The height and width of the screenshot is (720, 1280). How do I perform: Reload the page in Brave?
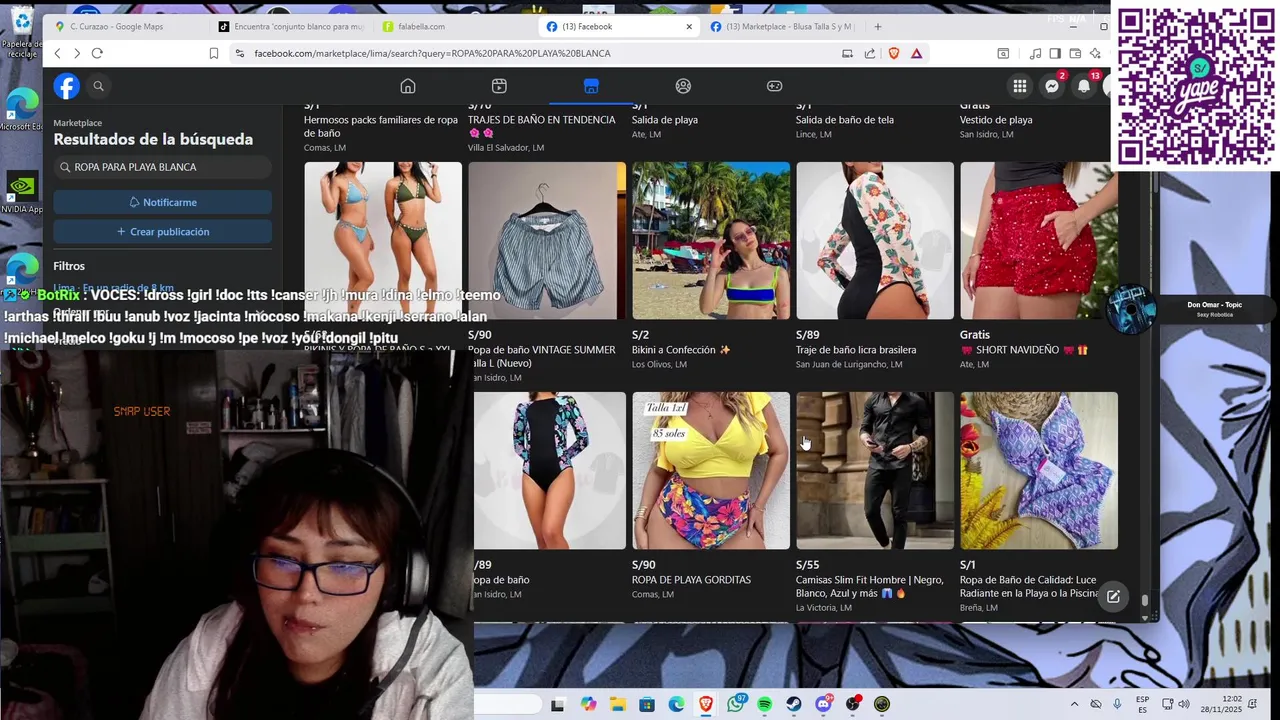97,53
